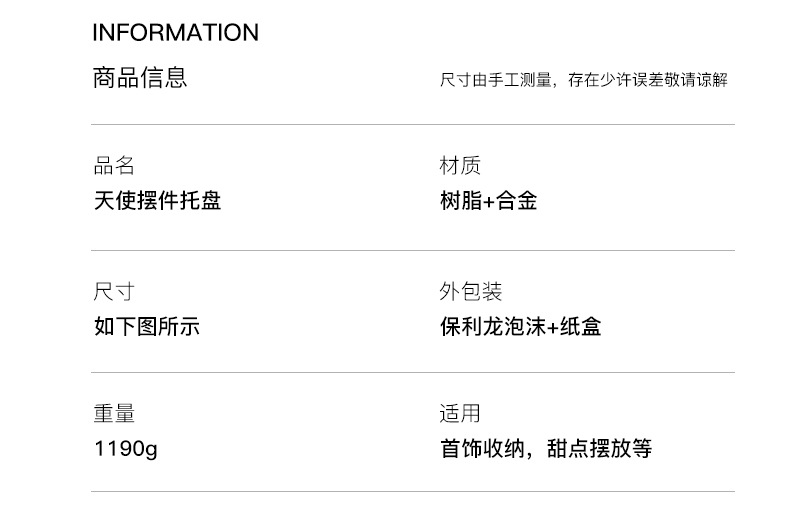Select the 如下图所示 size value

146,327
